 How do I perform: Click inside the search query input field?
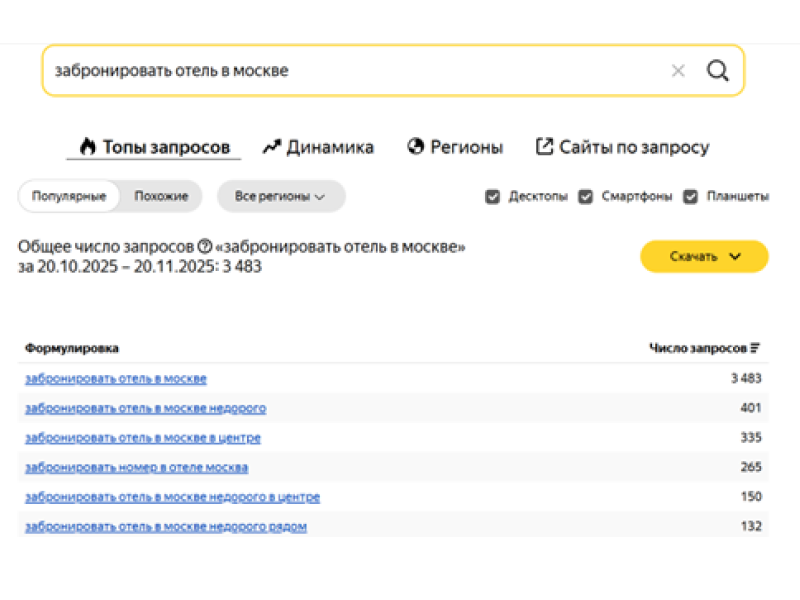tap(350, 71)
